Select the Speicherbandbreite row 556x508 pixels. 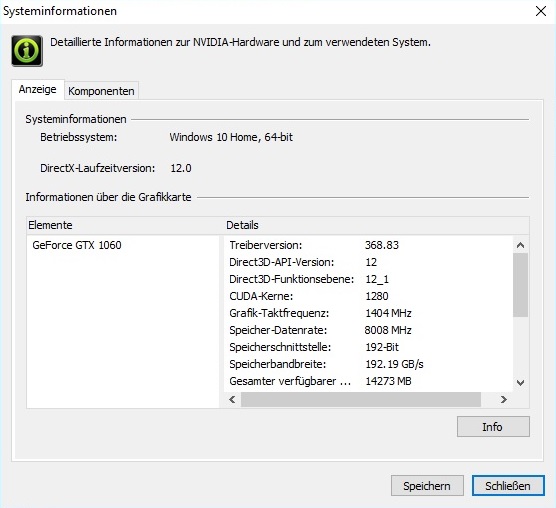click(x=368, y=364)
